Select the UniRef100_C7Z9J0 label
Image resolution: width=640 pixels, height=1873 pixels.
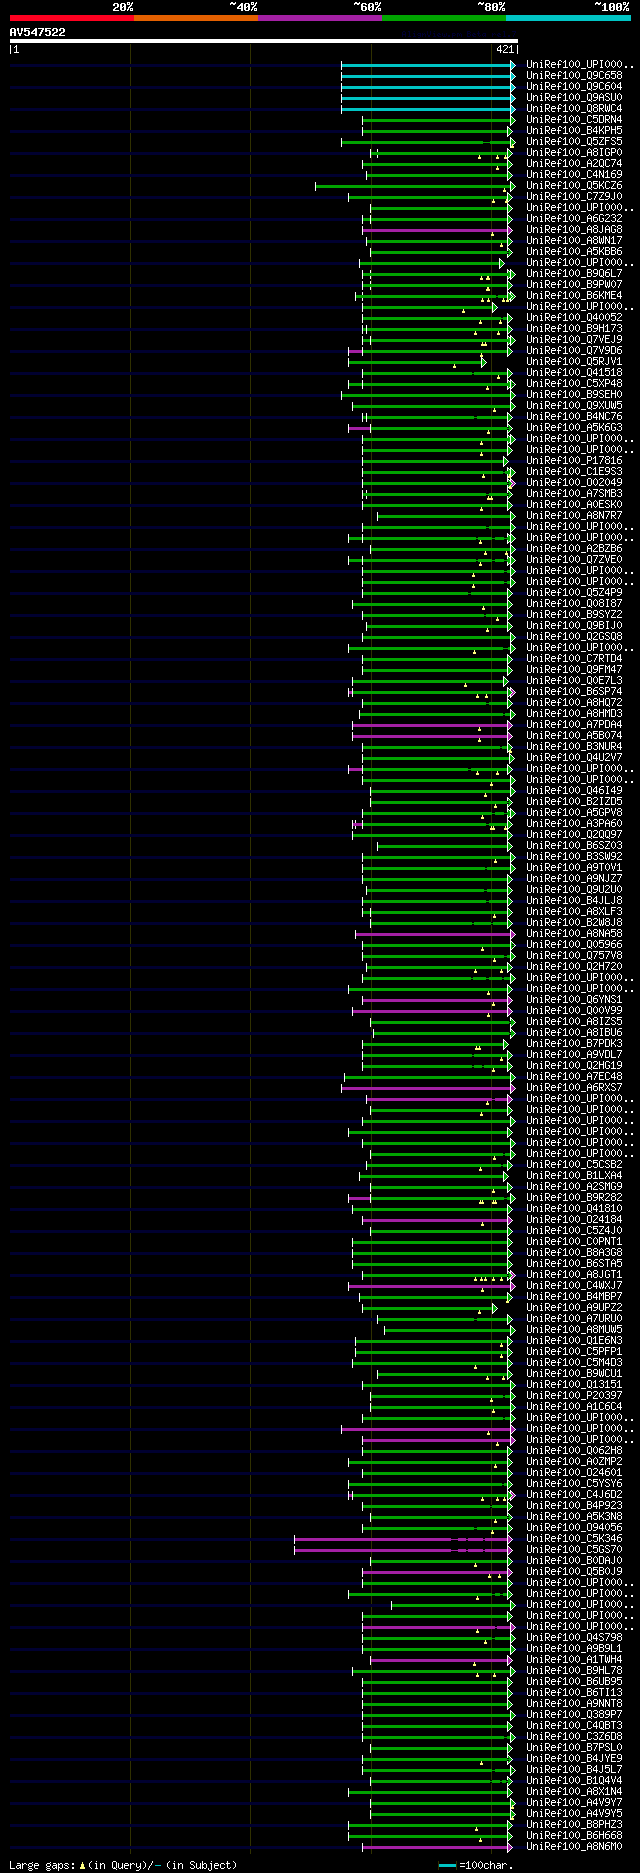[574, 196]
